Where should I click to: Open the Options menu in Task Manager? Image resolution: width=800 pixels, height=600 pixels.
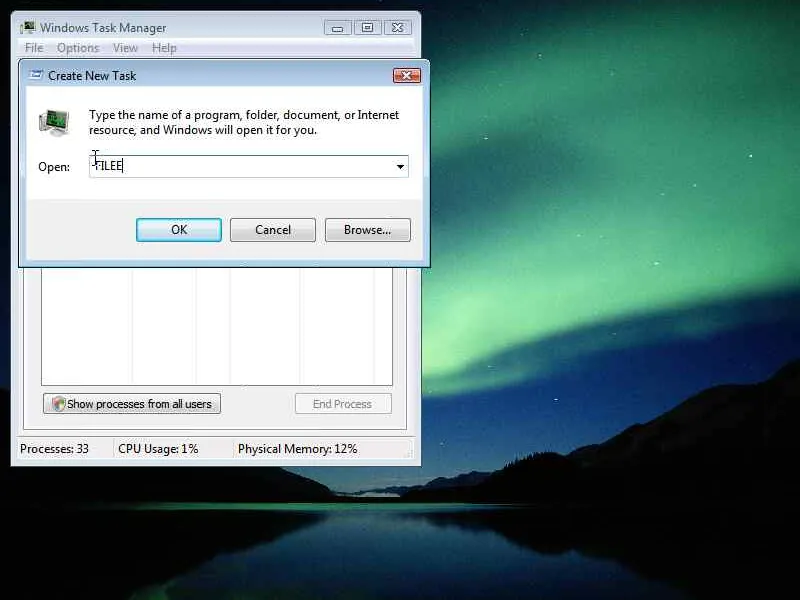point(78,48)
